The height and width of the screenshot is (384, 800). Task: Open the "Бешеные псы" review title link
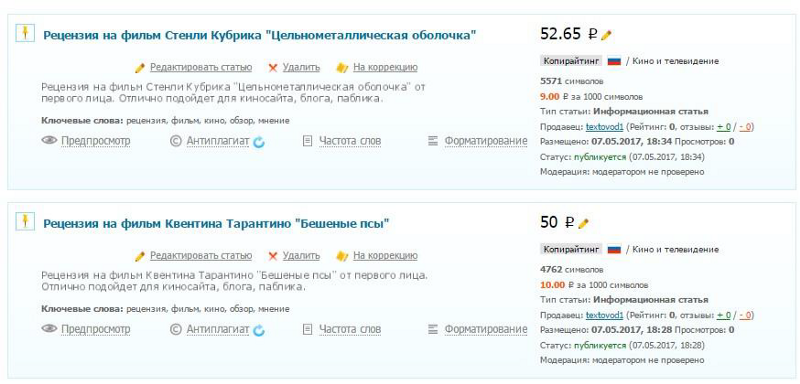(x=216, y=223)
